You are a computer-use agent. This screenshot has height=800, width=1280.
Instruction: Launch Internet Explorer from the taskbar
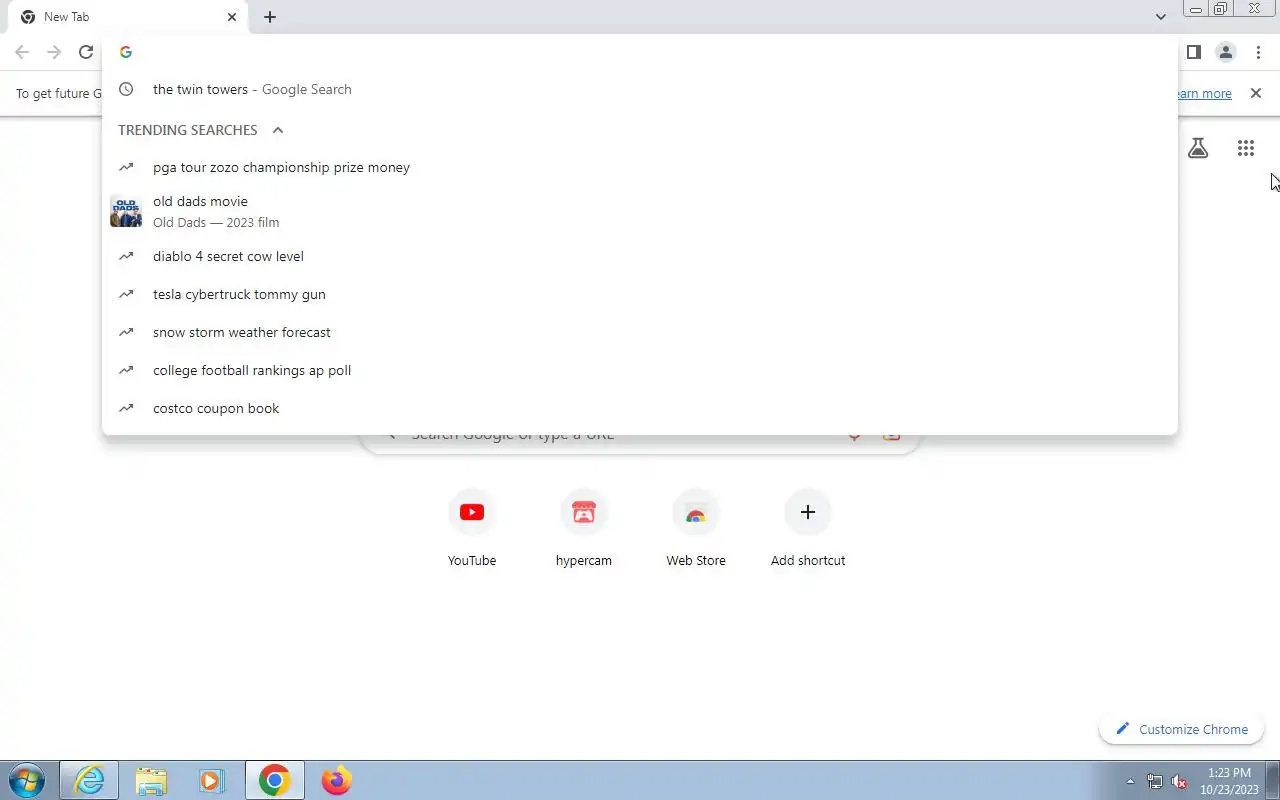tap(89, 780)
